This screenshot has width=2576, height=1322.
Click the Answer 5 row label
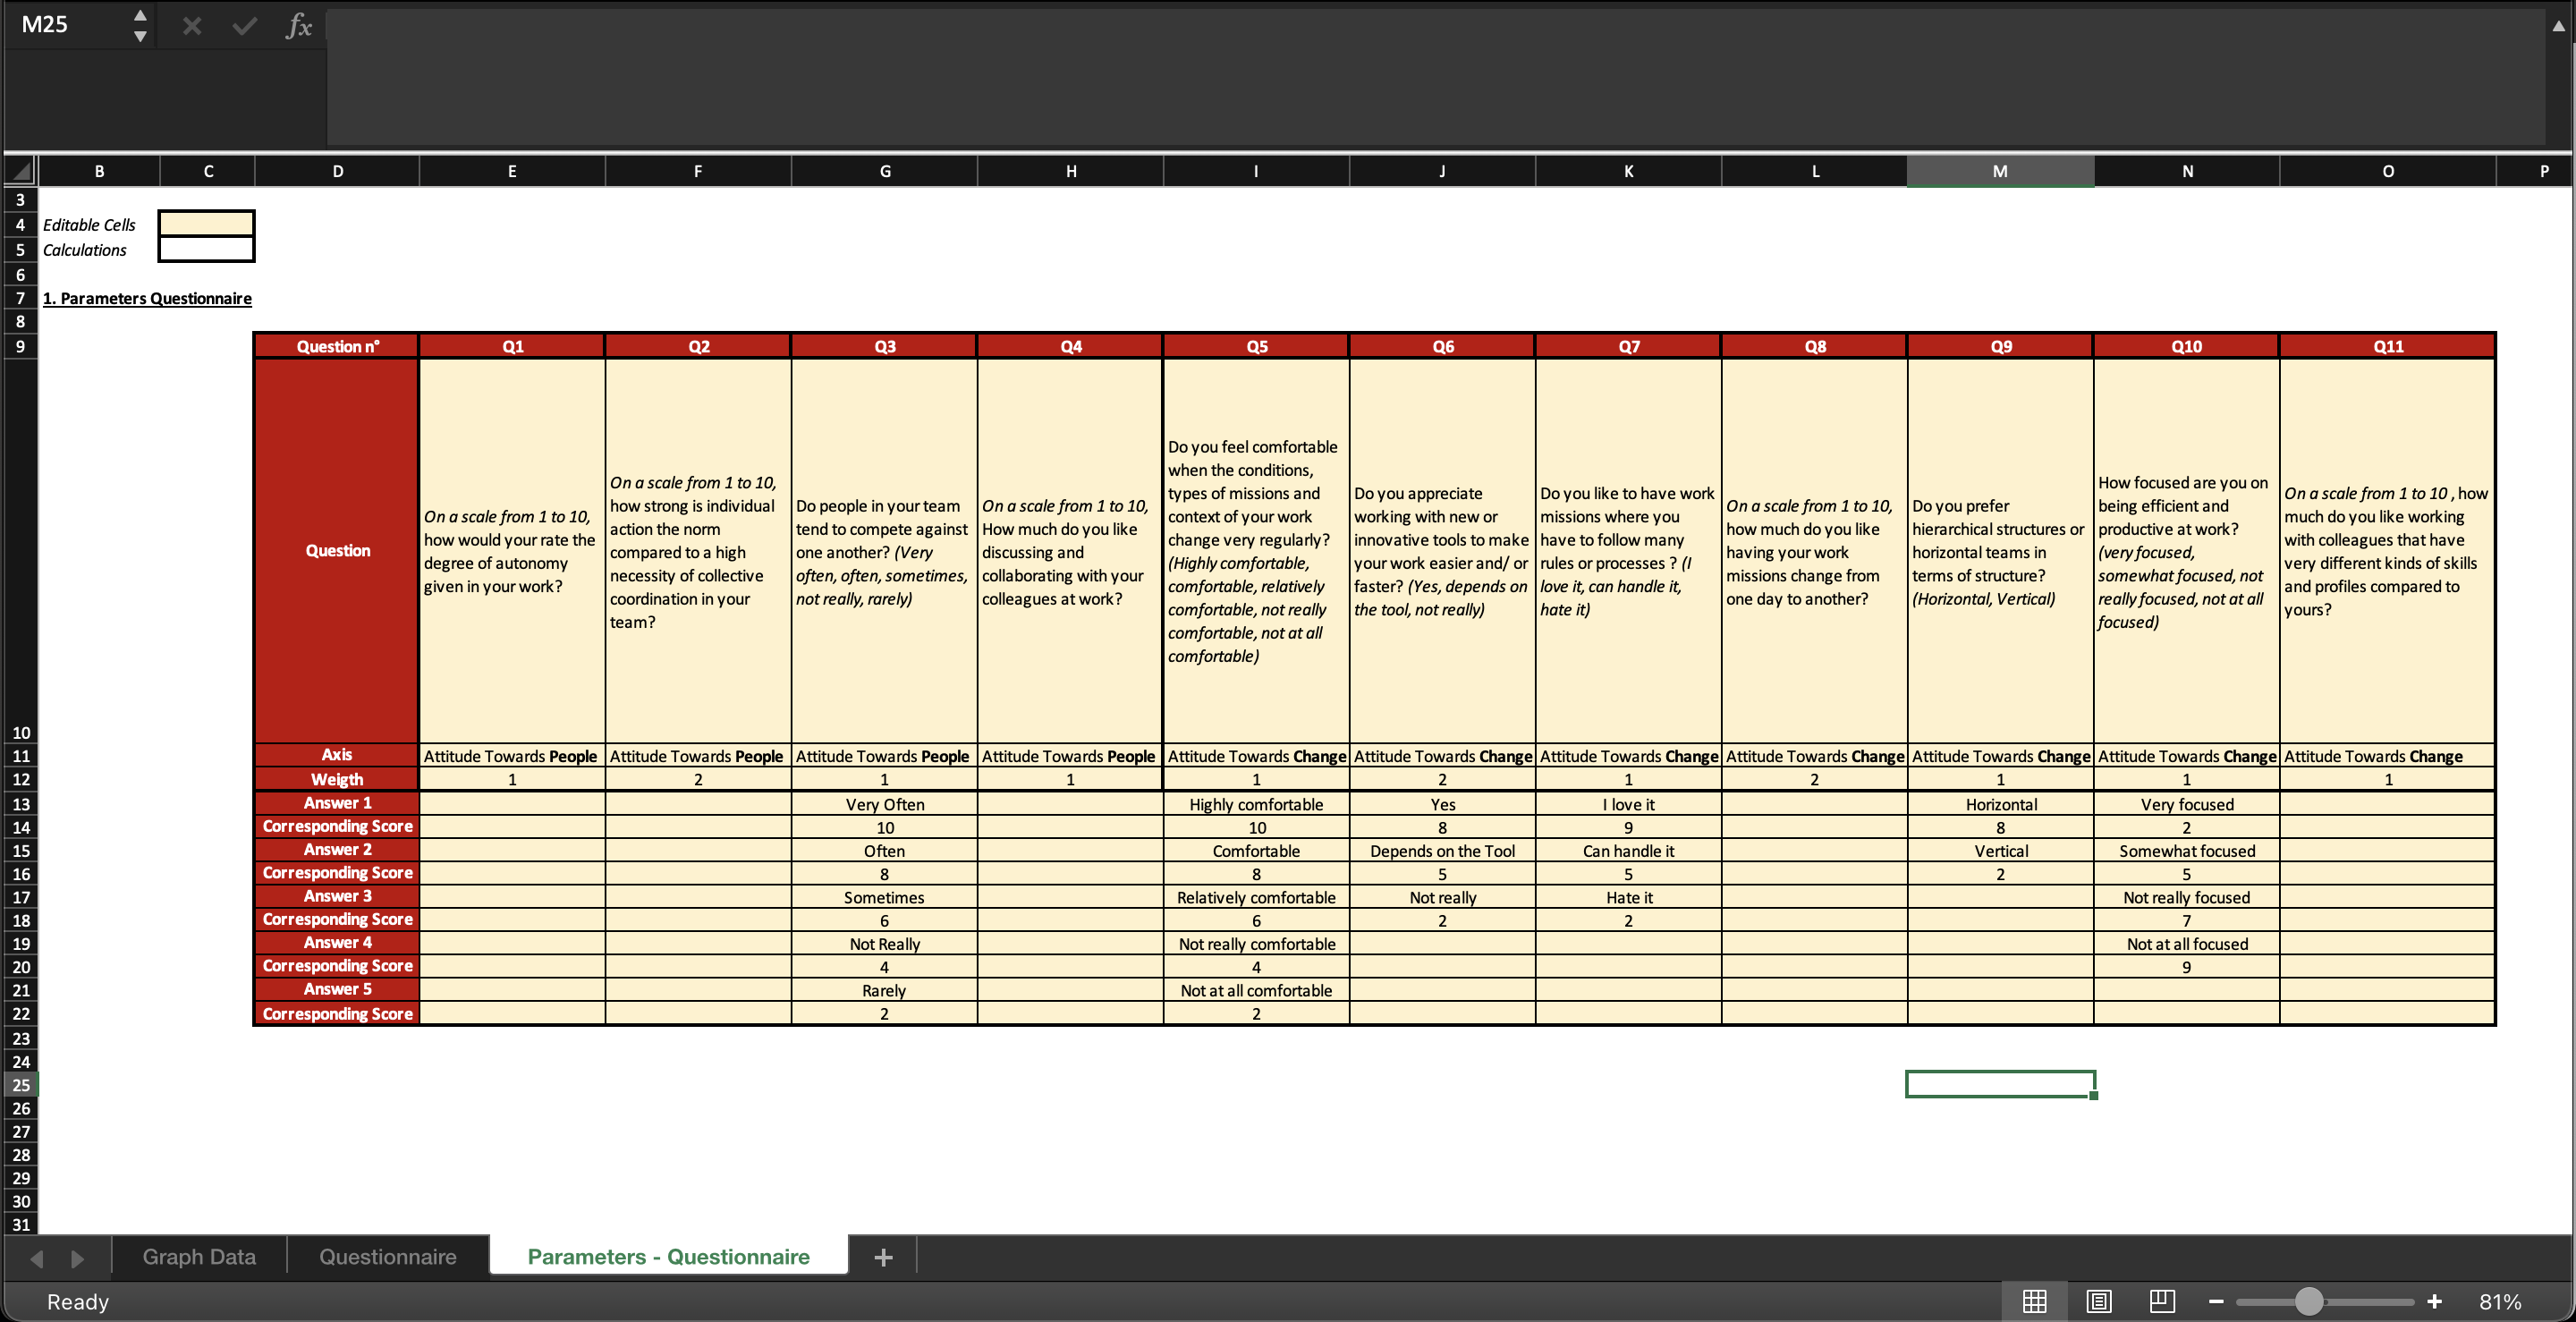(x=337, y=989)
